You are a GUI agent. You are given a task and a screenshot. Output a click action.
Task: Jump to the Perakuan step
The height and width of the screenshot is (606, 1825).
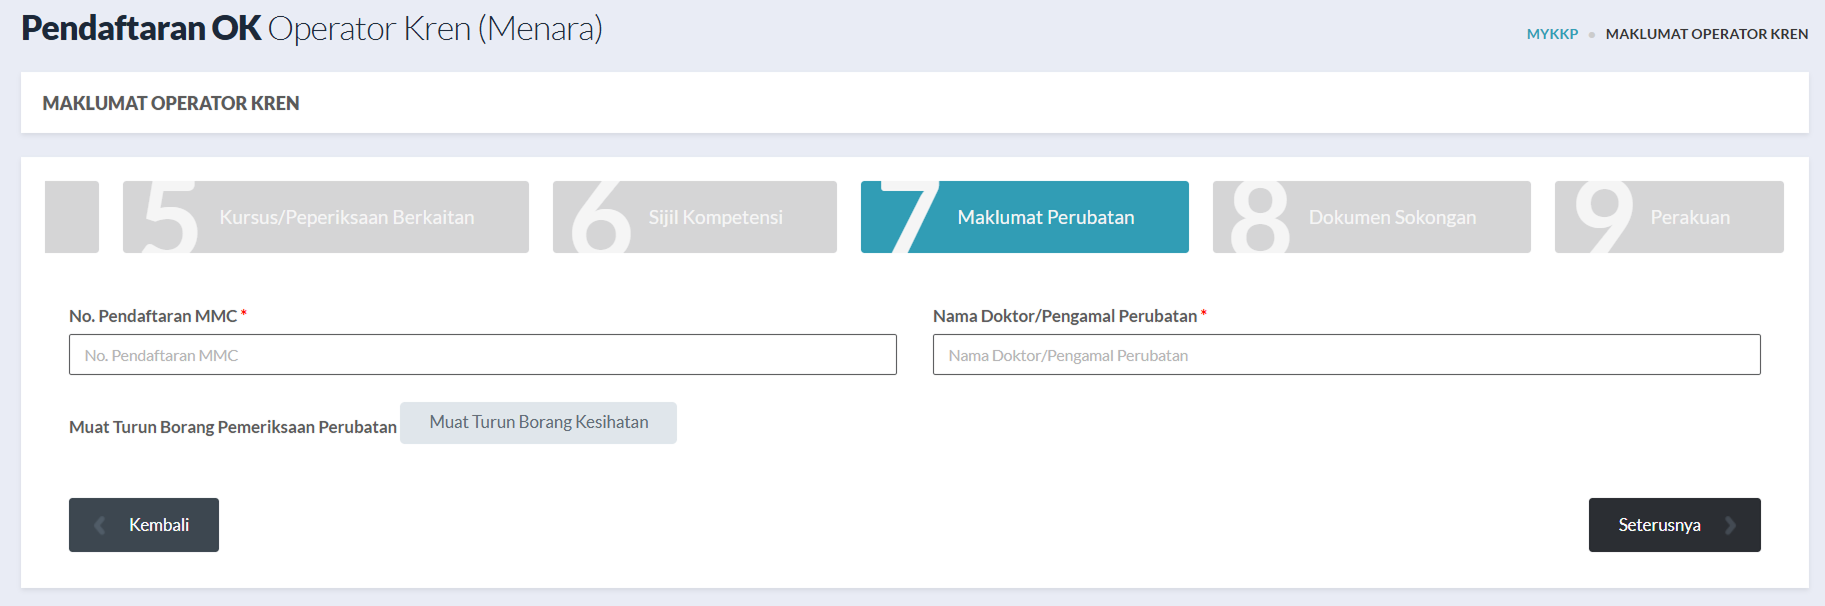tap(1689, 217)
